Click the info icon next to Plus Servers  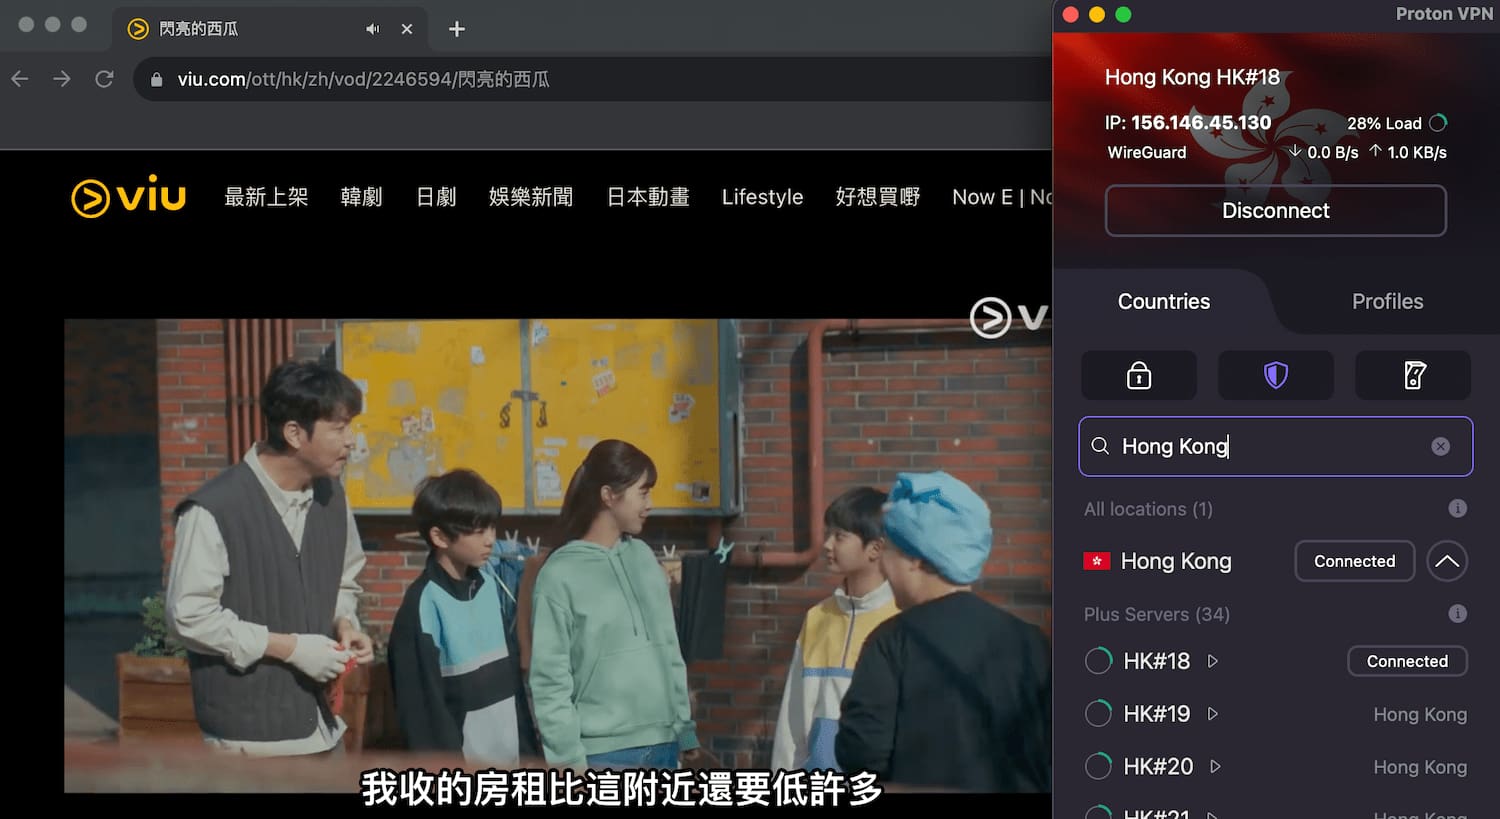coord(1457,613)
